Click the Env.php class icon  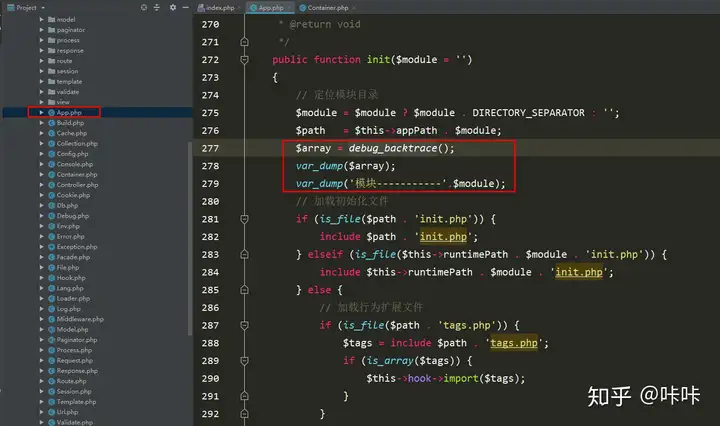tap(51, 226)
